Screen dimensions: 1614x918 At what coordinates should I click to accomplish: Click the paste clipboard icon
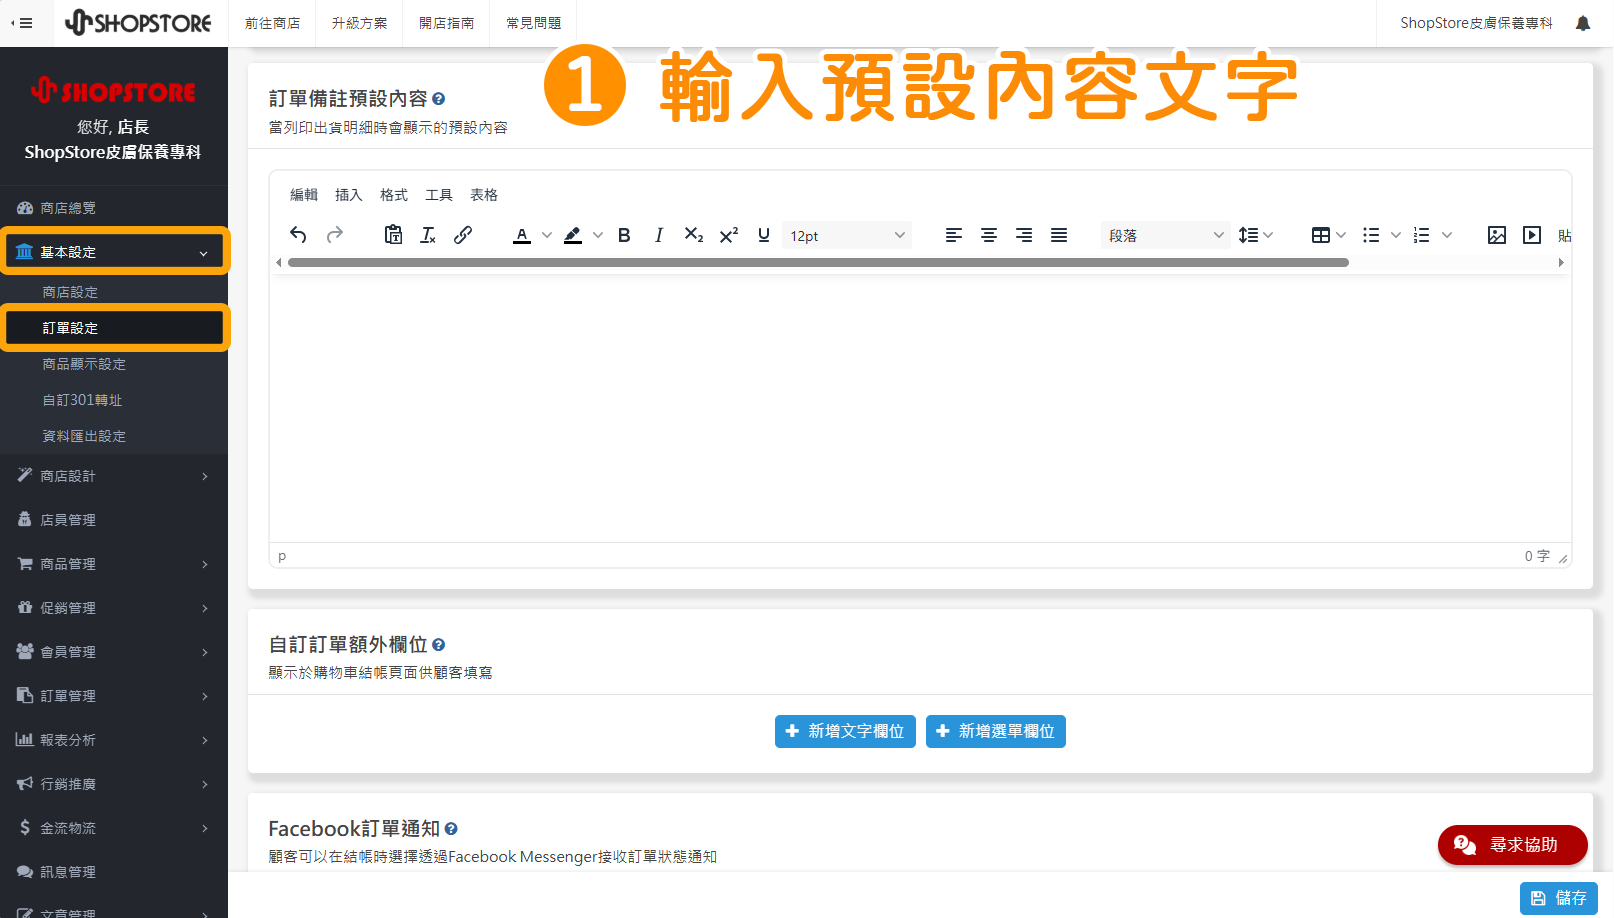click(x=393, y=235)
